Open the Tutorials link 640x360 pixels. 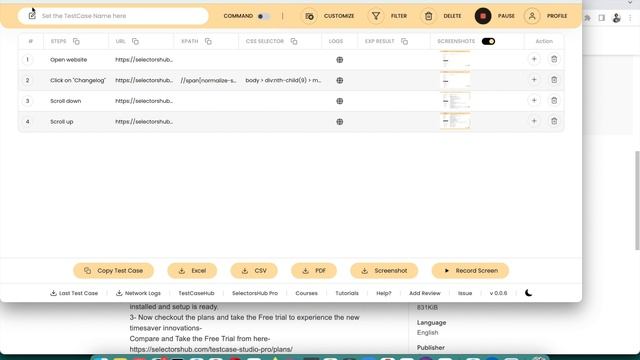[347, 293]
